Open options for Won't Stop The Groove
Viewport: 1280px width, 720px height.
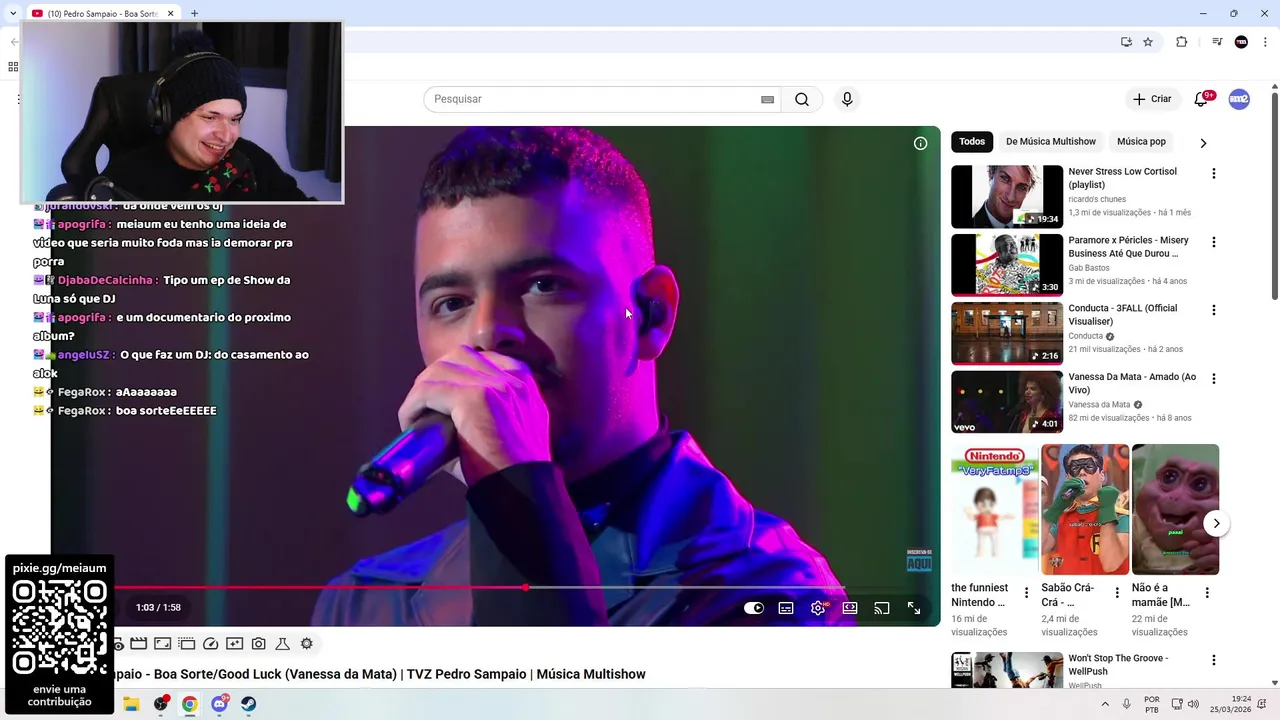(1214, 661)
